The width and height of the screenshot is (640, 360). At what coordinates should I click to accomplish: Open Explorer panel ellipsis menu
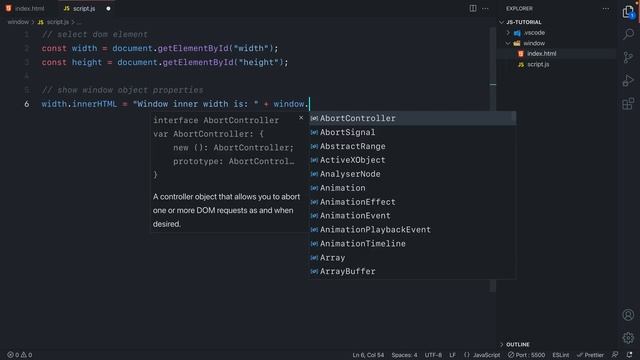click(606, 8)
